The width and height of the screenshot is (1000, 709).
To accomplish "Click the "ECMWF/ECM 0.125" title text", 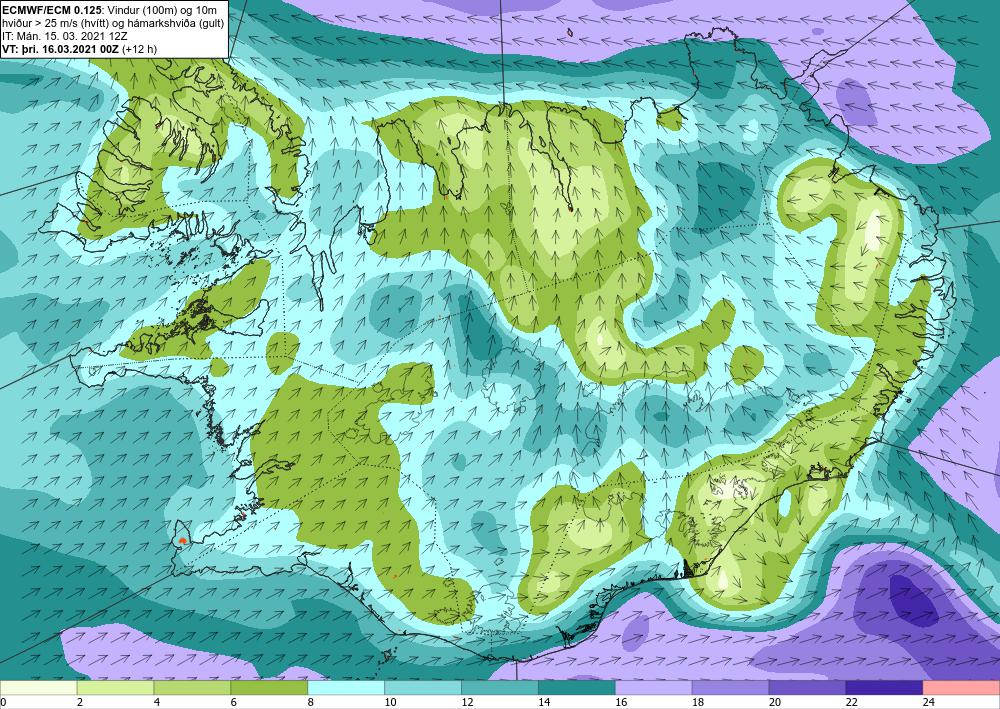I will (x=52, y=11).
